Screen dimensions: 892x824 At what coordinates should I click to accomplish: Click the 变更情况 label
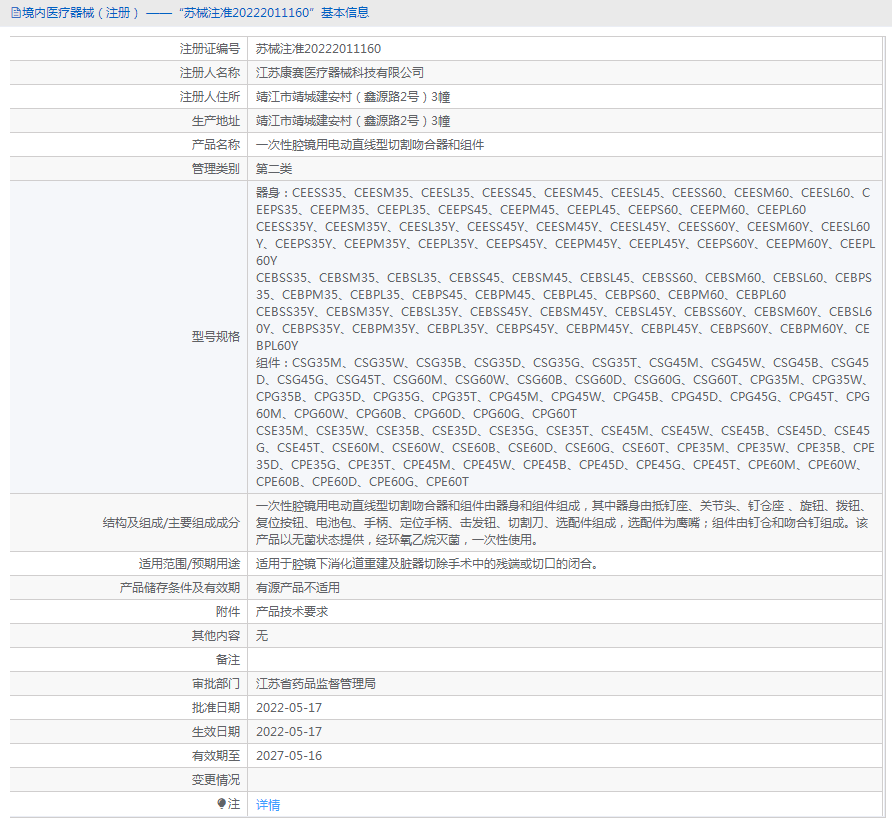(216, 779)
